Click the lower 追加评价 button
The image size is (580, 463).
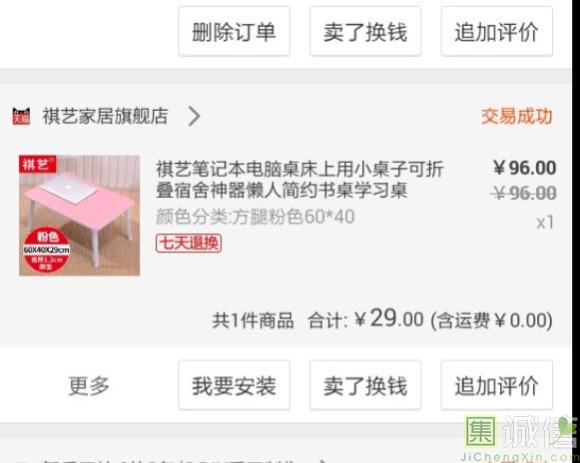[497, 385]
